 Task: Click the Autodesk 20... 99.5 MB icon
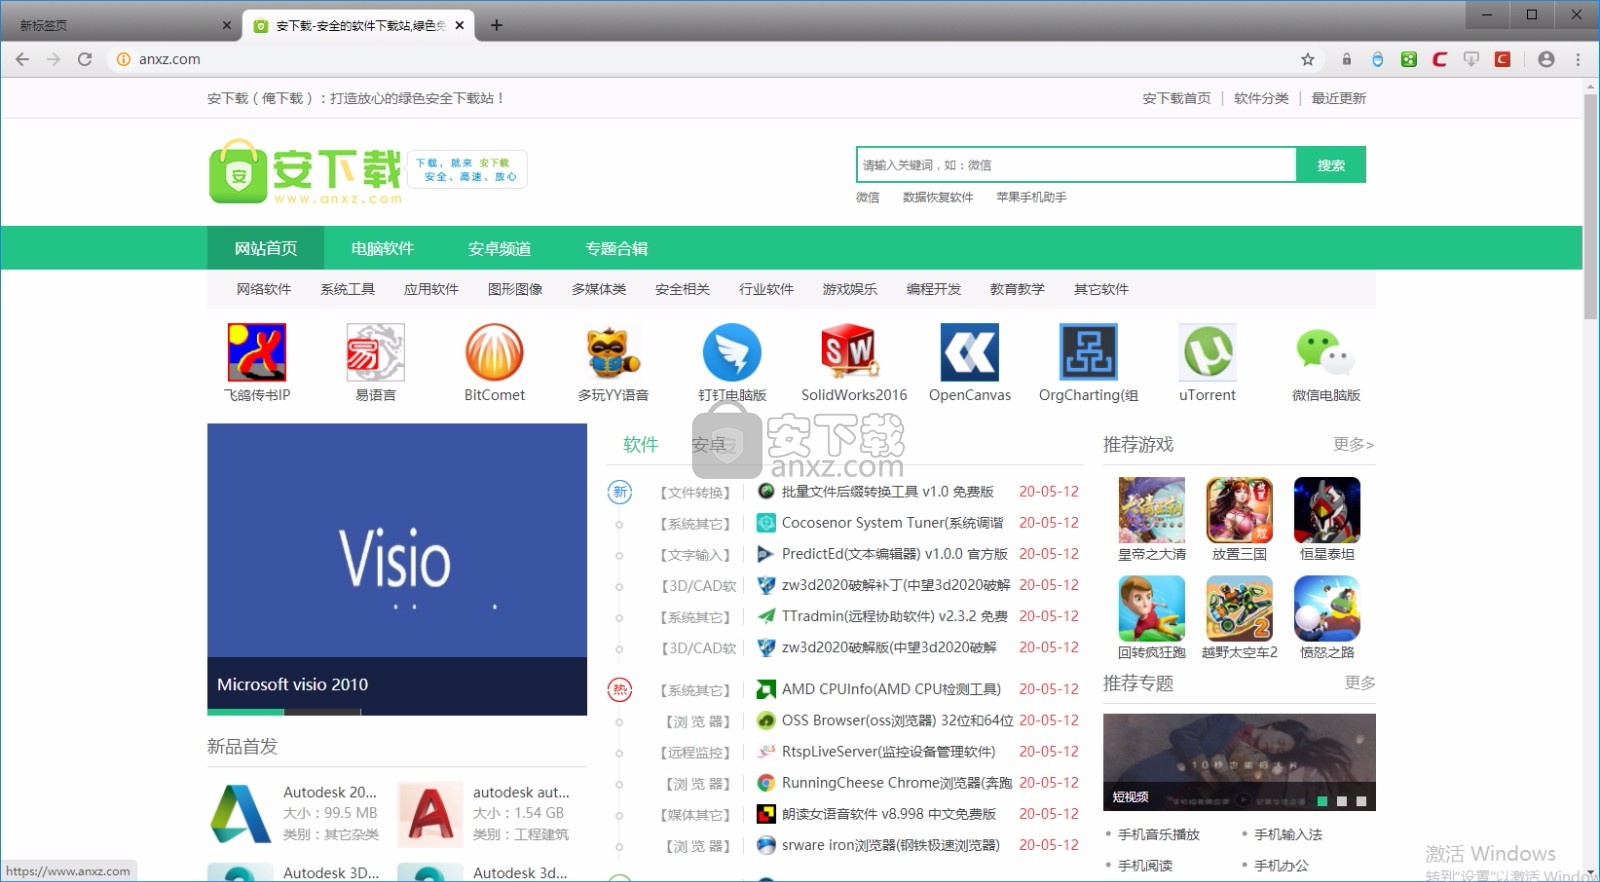coord(240,814)
